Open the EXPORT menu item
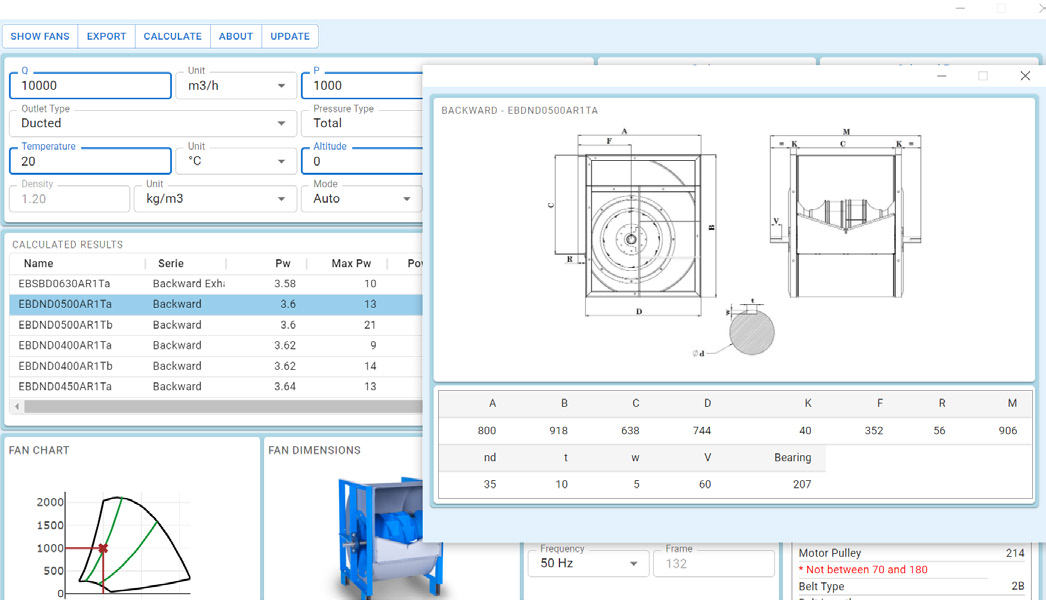1046x600 pixels. (106, 36)
